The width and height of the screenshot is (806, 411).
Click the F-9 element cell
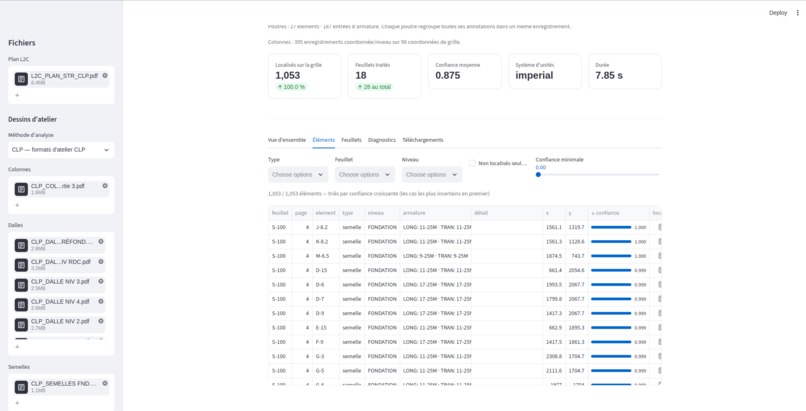click(x=325, y=342)
